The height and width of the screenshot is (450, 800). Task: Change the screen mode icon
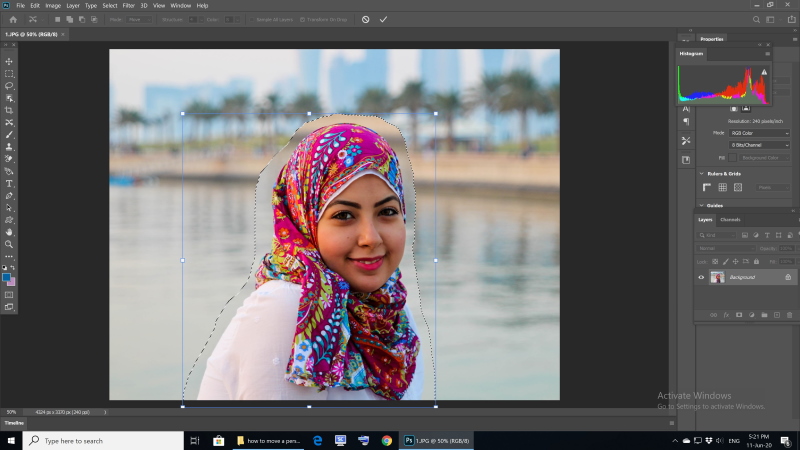[x=9, y=307]
